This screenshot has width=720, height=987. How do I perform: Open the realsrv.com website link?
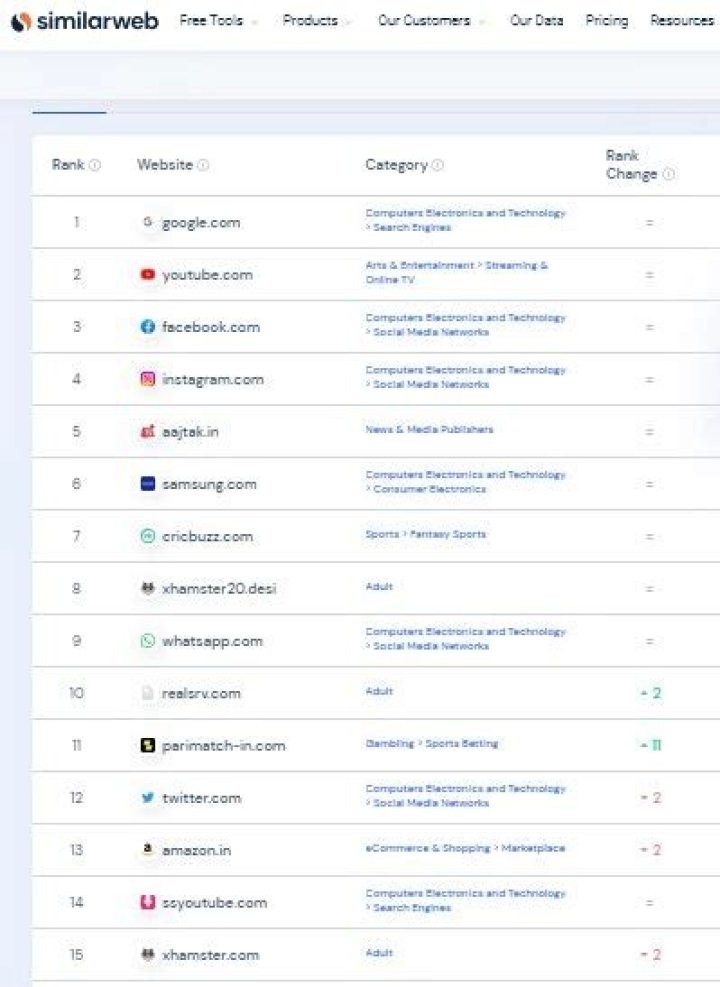click(201, 693)
